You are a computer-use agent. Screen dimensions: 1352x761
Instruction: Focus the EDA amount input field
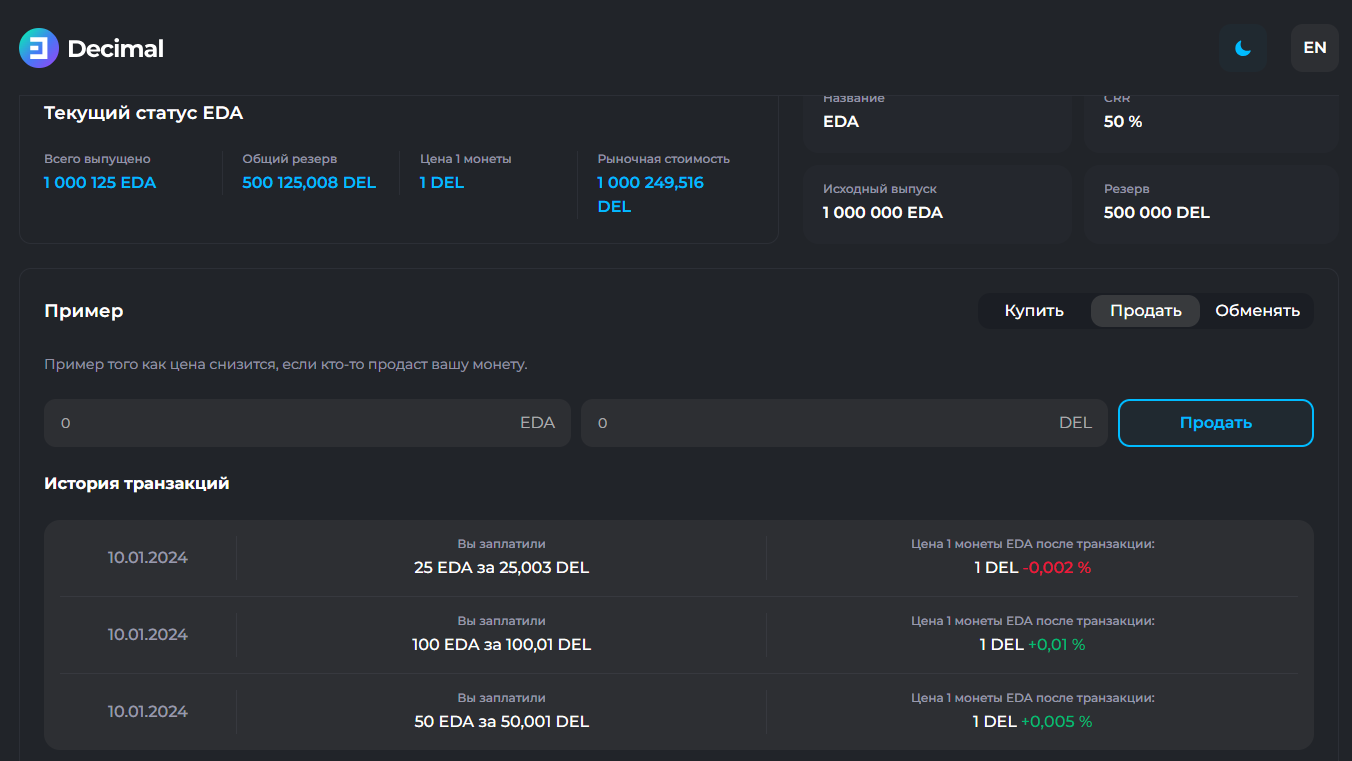[307, 423]
